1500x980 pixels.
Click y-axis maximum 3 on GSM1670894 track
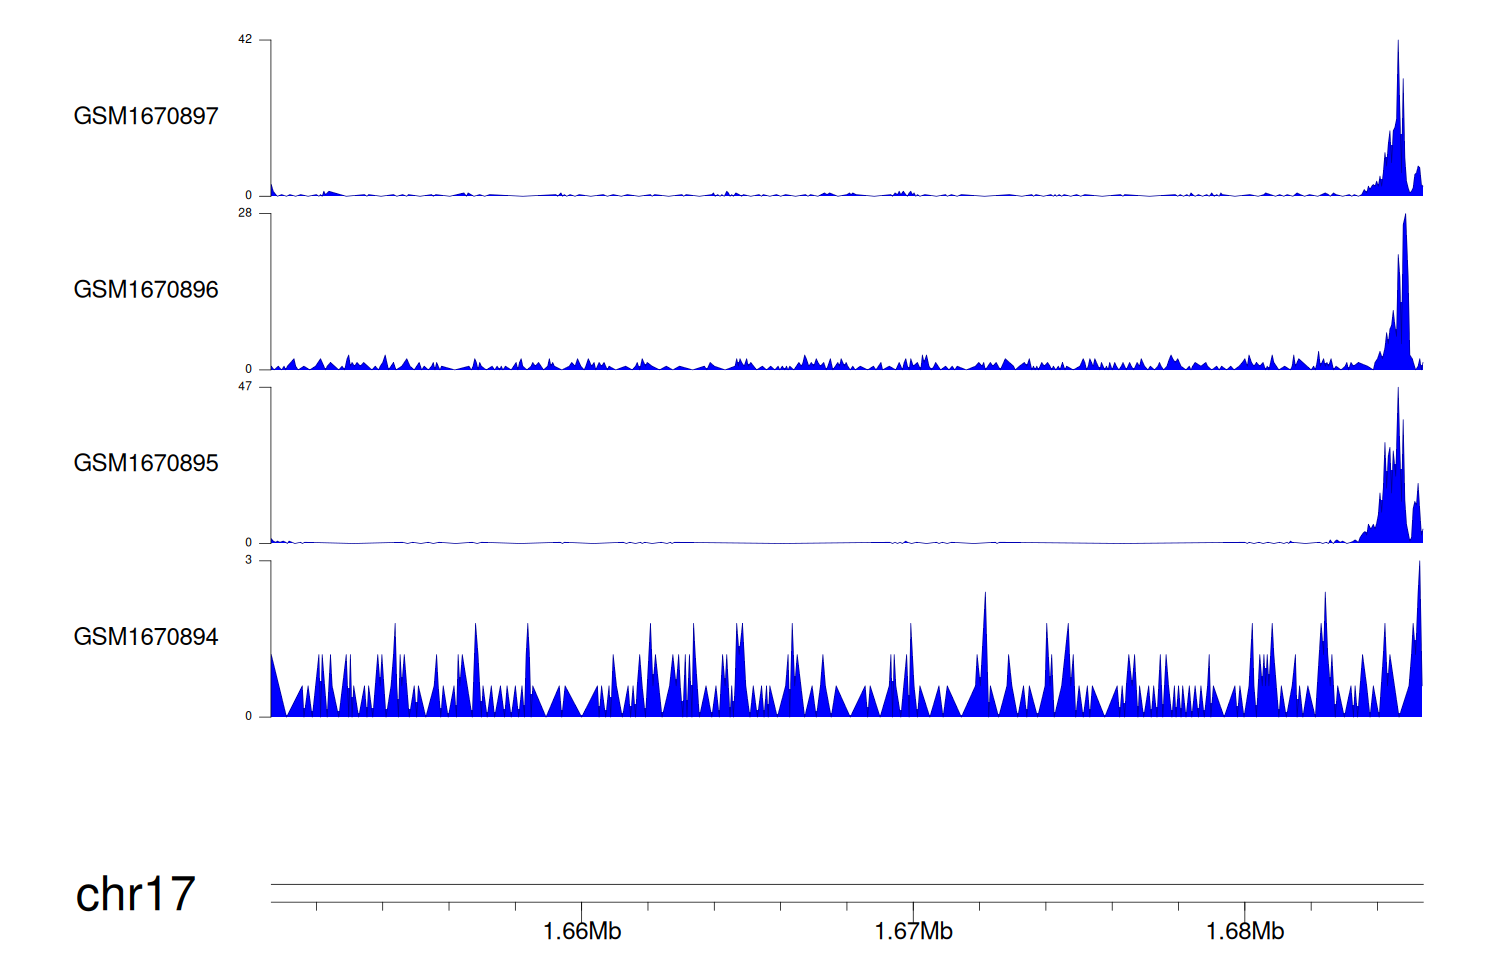pyautogui.click(x=249, y=560)
